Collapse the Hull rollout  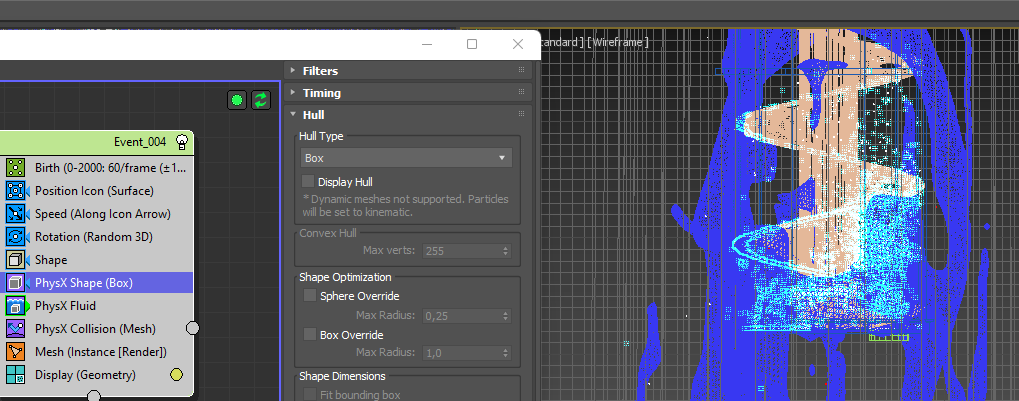coord(313,115)
